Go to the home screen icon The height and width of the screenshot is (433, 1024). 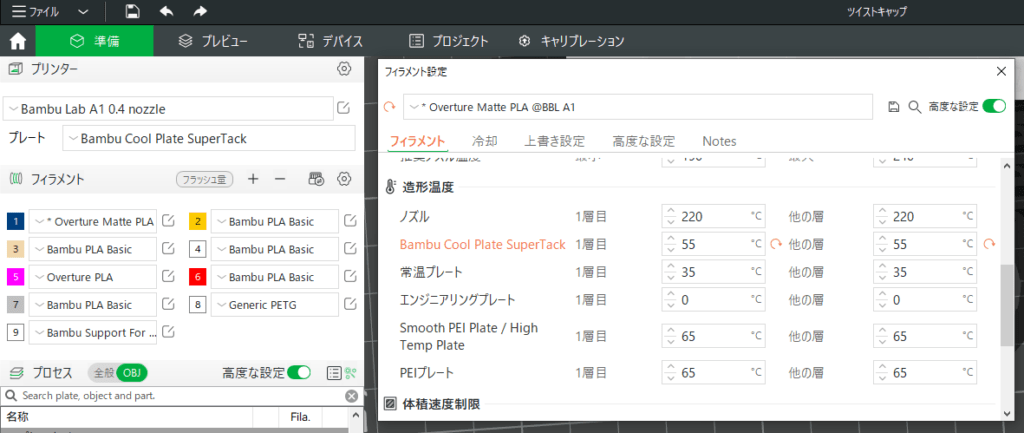coord(18,41)
